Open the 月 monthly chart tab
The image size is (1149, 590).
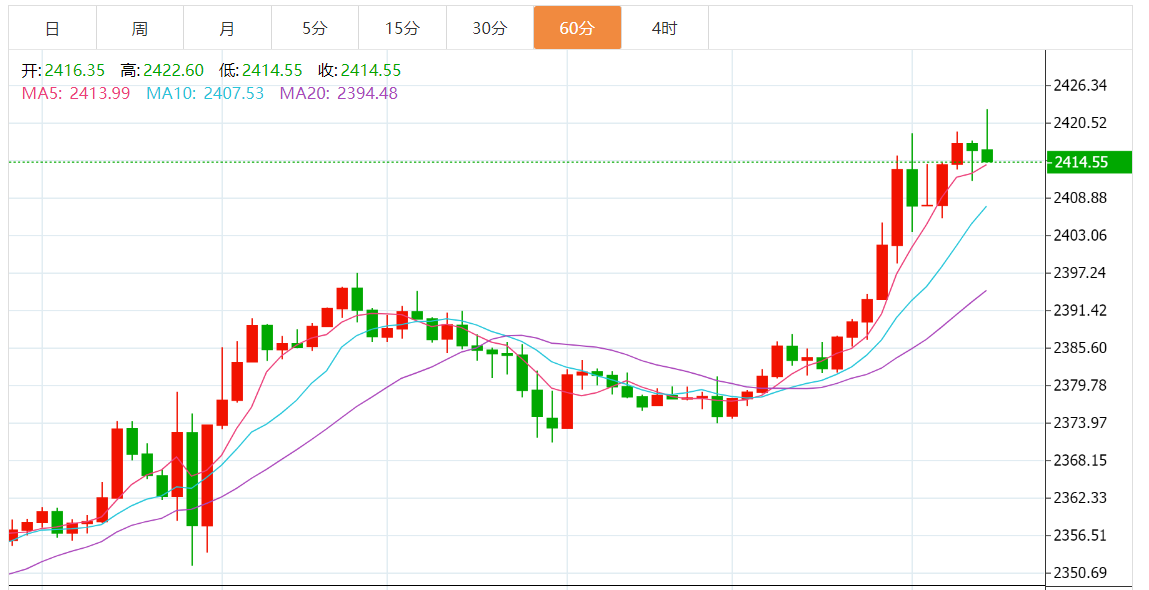pyautogui.click(x=227, y=29)
